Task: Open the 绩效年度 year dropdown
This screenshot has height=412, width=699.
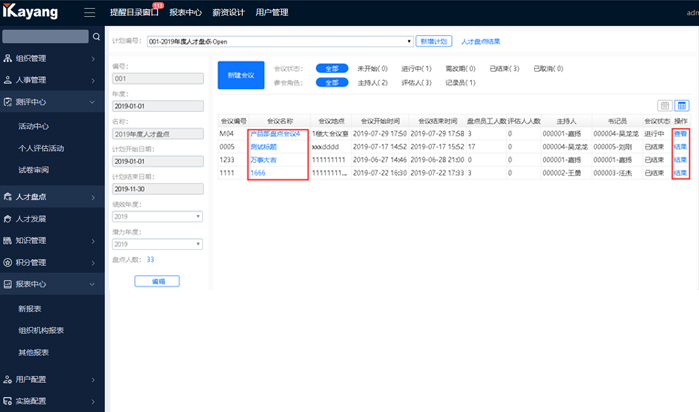Action: click(x=158, y=215)
